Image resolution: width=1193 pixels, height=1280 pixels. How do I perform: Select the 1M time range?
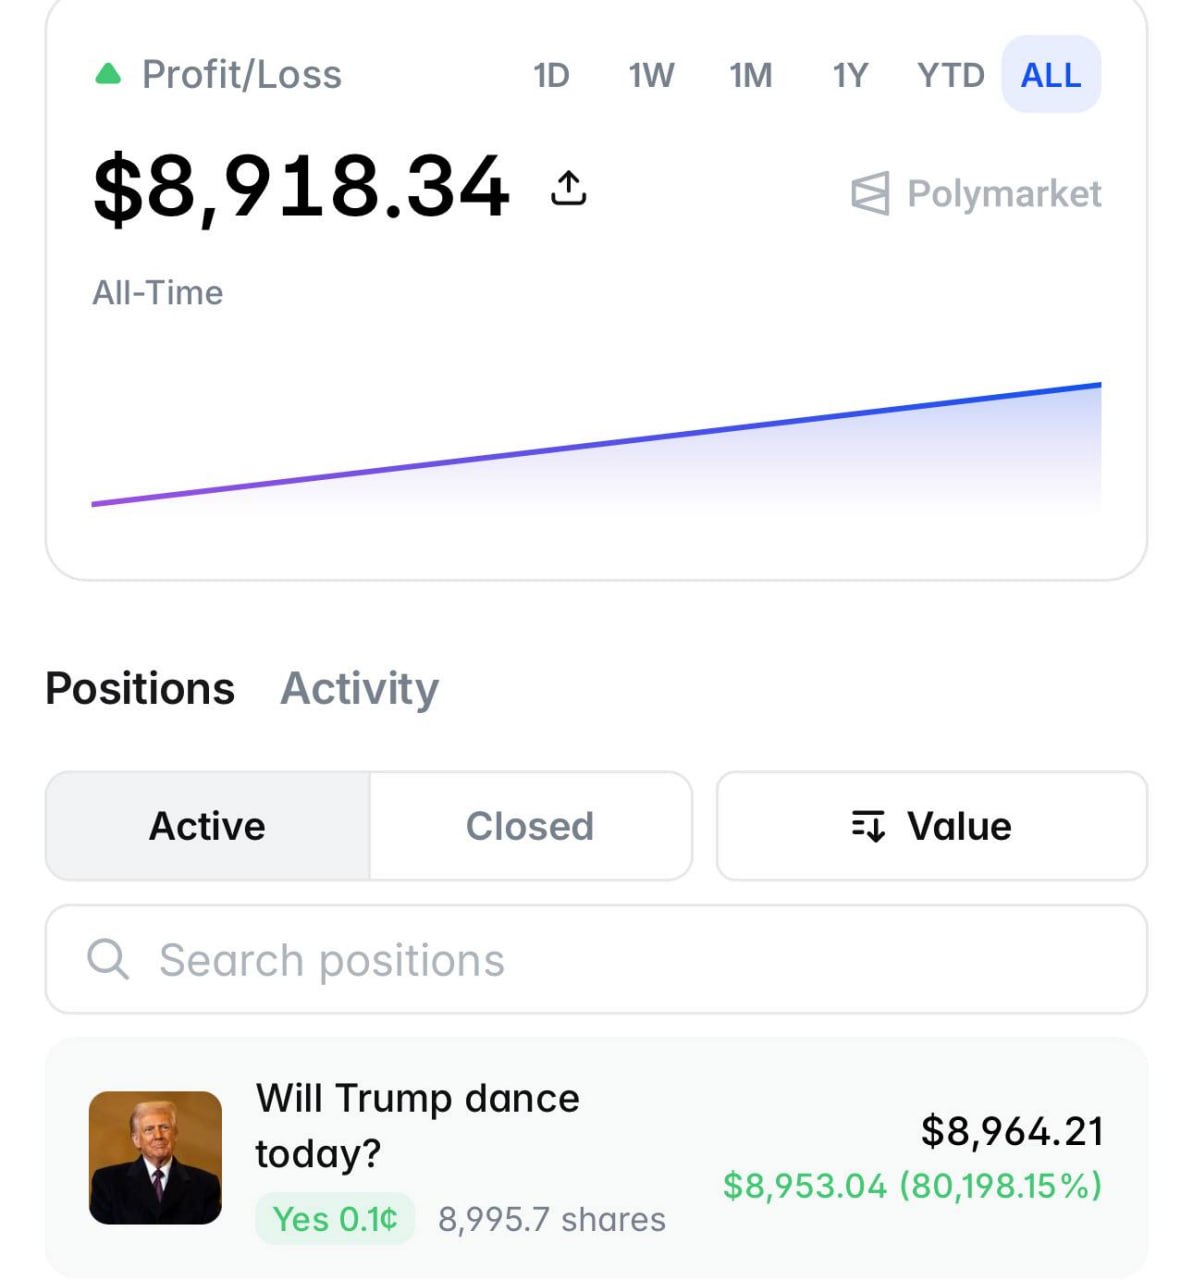(x=751, y=75)
